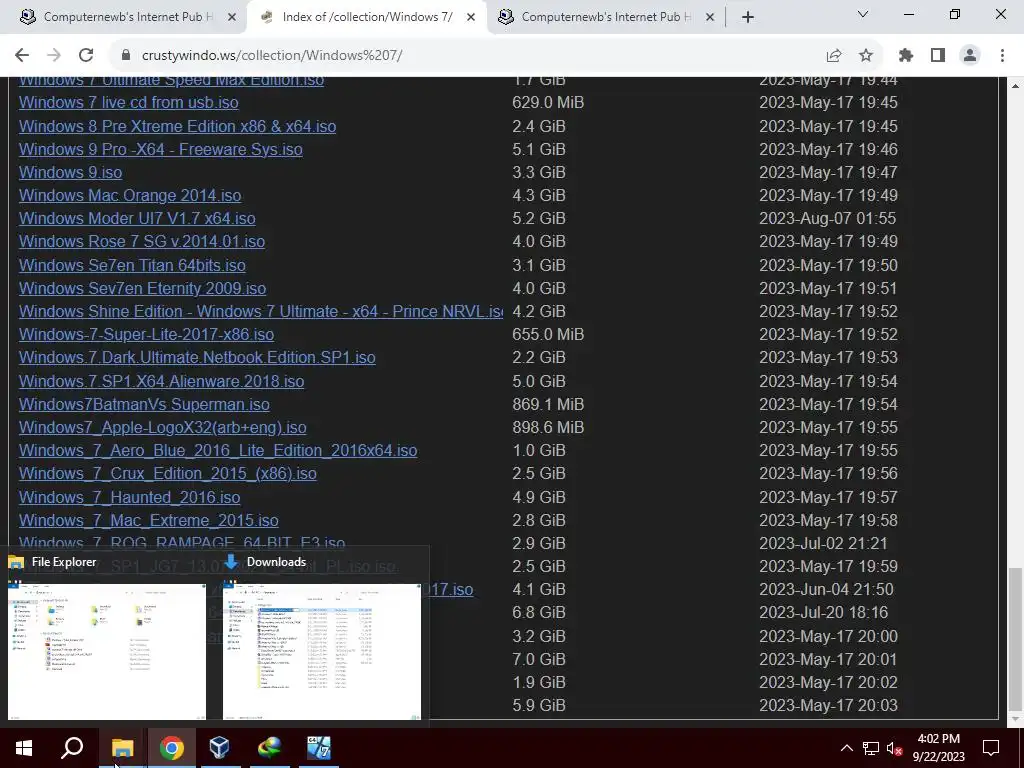Close the third Computernewb's Internet Pub tab
Screen dimensions: 1024x768
(x=710, y=18)
